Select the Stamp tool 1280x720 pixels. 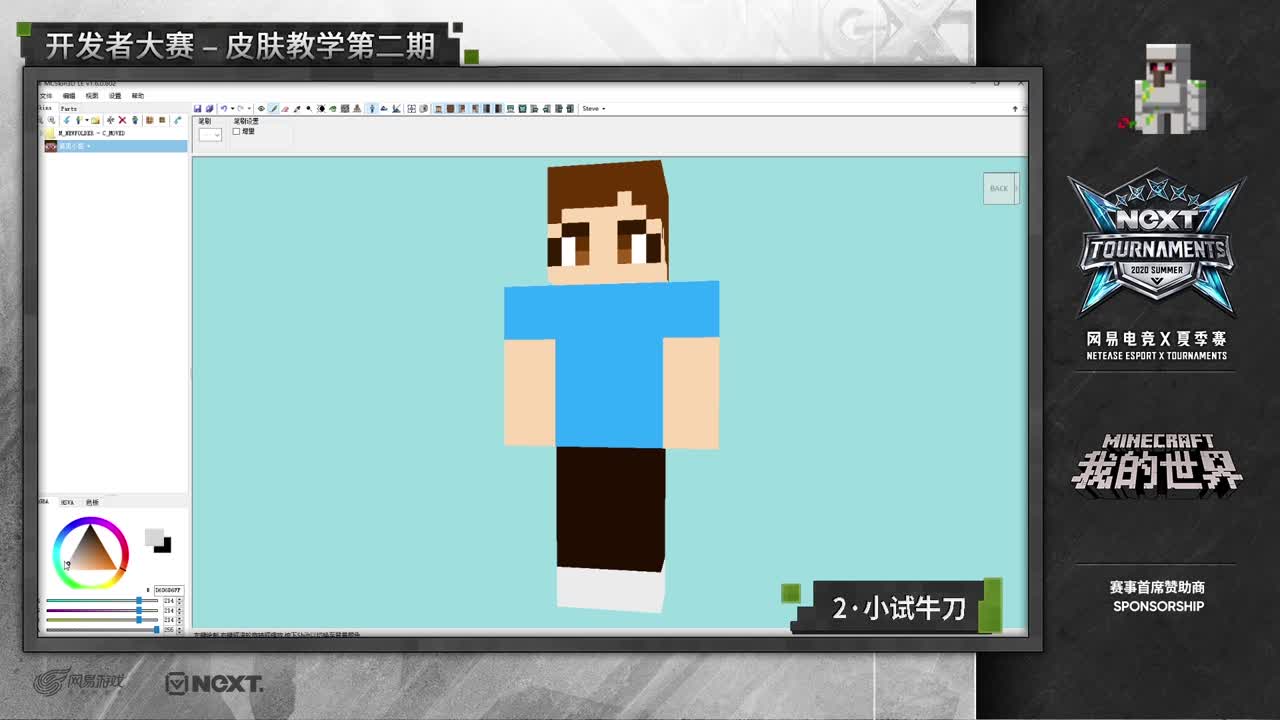pyautogui.click(x=357, y=108)
